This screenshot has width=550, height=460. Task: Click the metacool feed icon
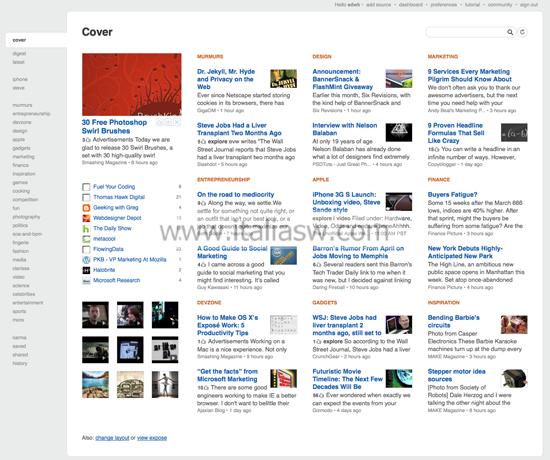point(86,239)
